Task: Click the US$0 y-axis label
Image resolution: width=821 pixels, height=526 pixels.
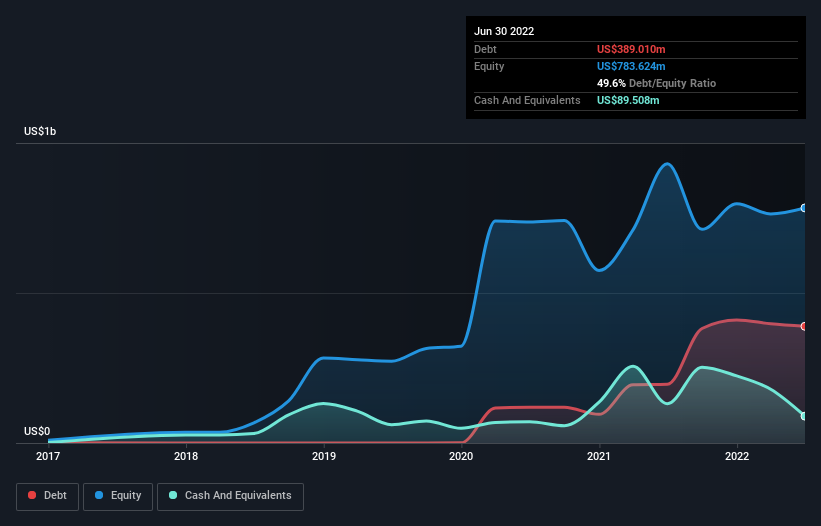Action: [37, 431]
